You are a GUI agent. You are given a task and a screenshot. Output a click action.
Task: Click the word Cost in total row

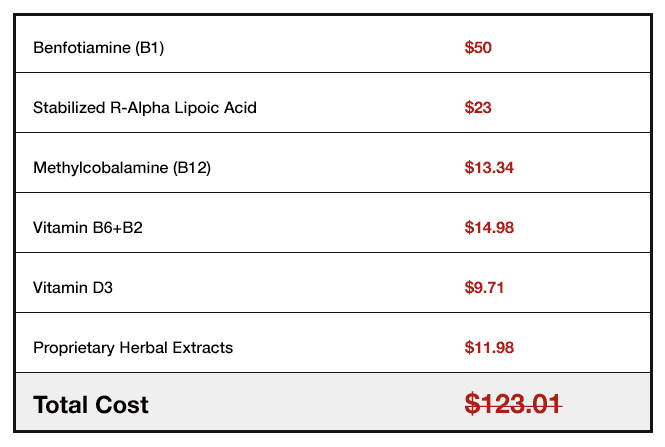[122, 405]
